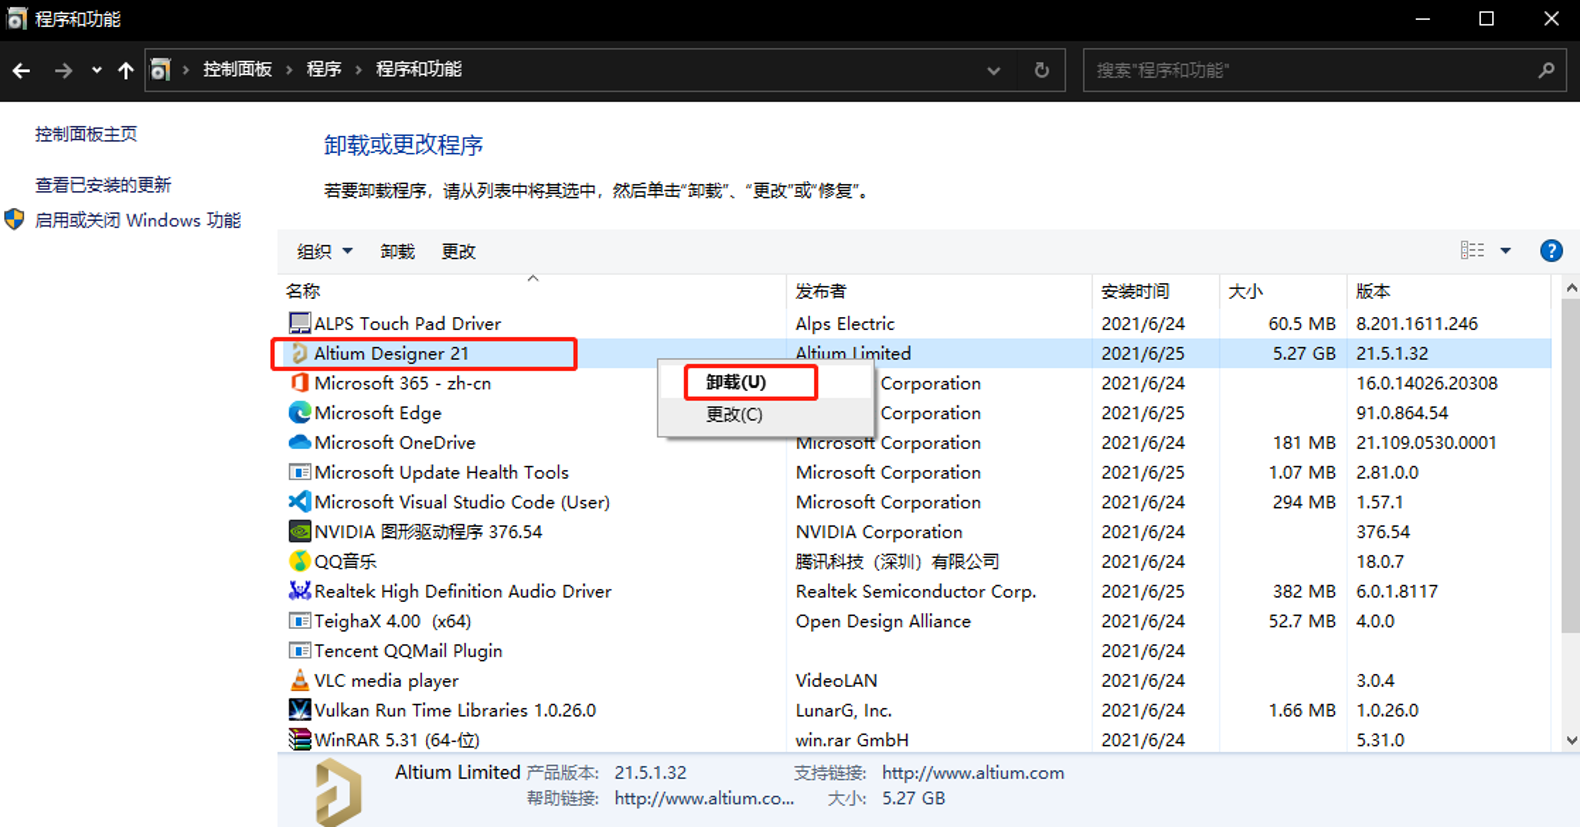1580x829 pixels.
Task: Click version 21.109.0530.0001 cell
Action: (1426, 442)
